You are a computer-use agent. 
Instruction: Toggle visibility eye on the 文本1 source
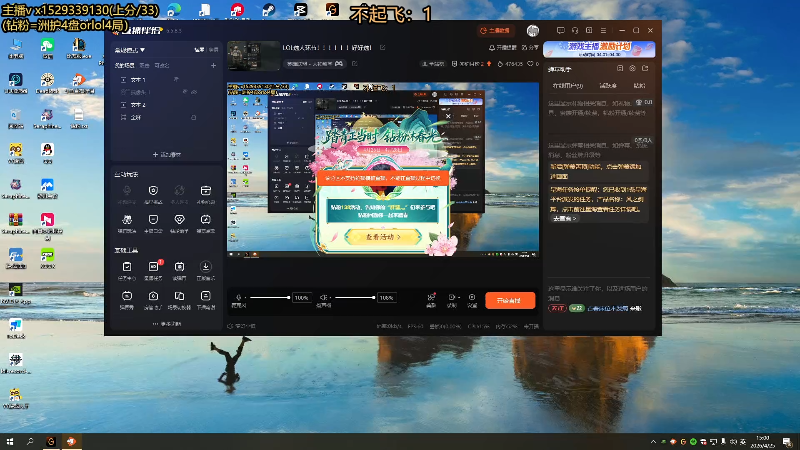coord(176,80)
